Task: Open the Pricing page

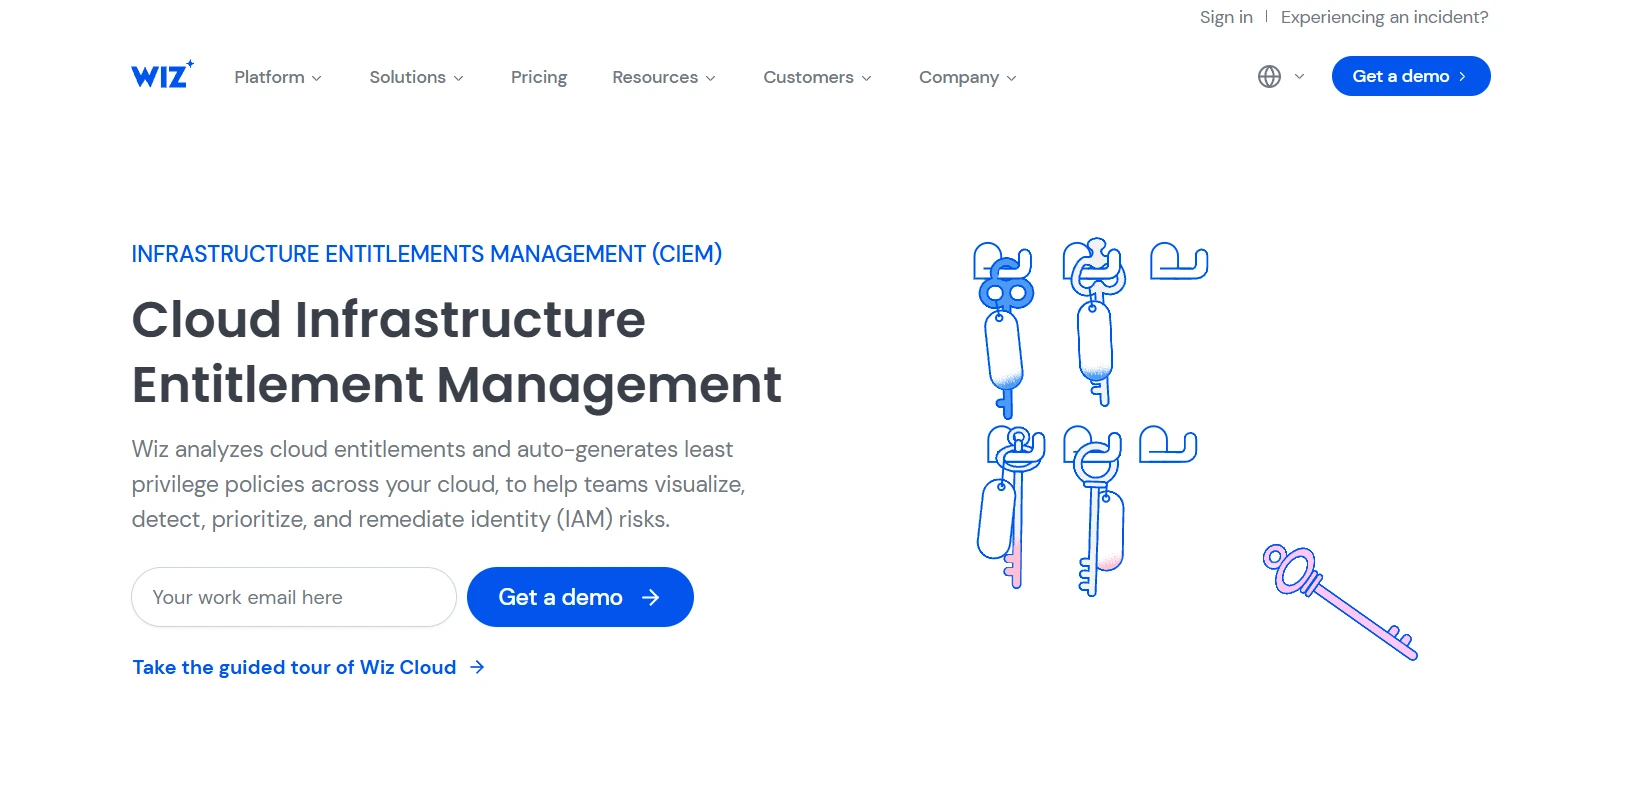Action: coord(539,77)
